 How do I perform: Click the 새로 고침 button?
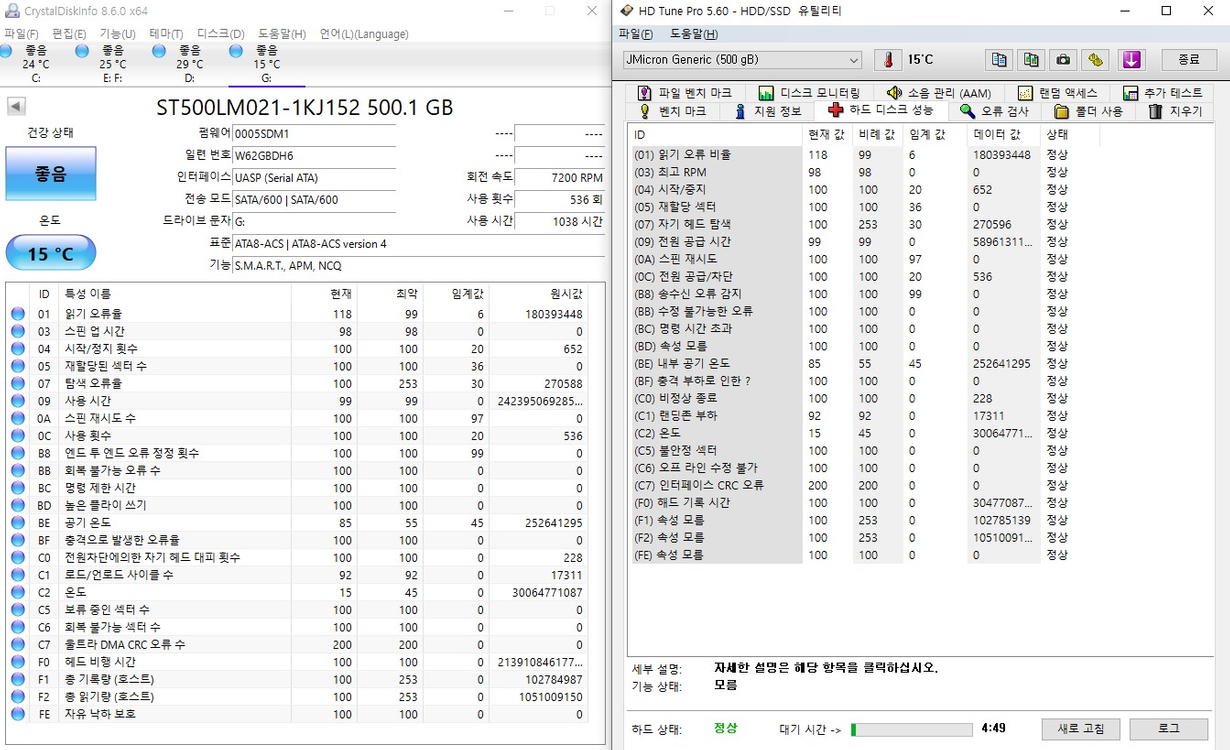pyautogui.click(x=1080, y=730)
